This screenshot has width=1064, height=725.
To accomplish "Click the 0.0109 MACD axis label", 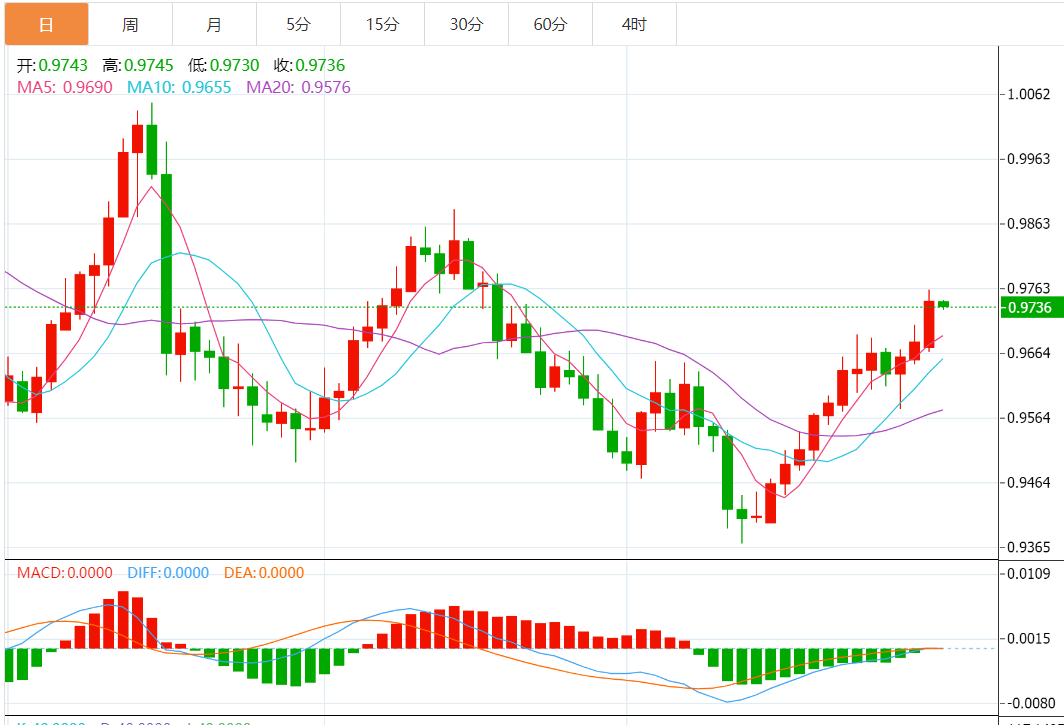I will (1029, 574).
